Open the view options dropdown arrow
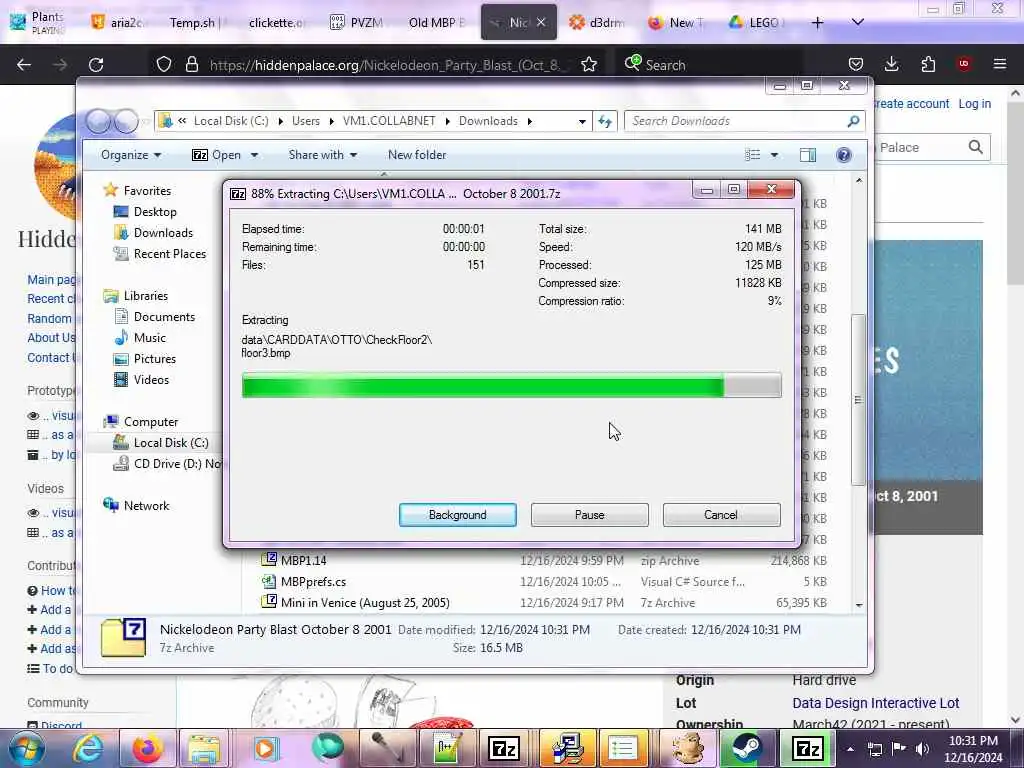 (774, 155)
